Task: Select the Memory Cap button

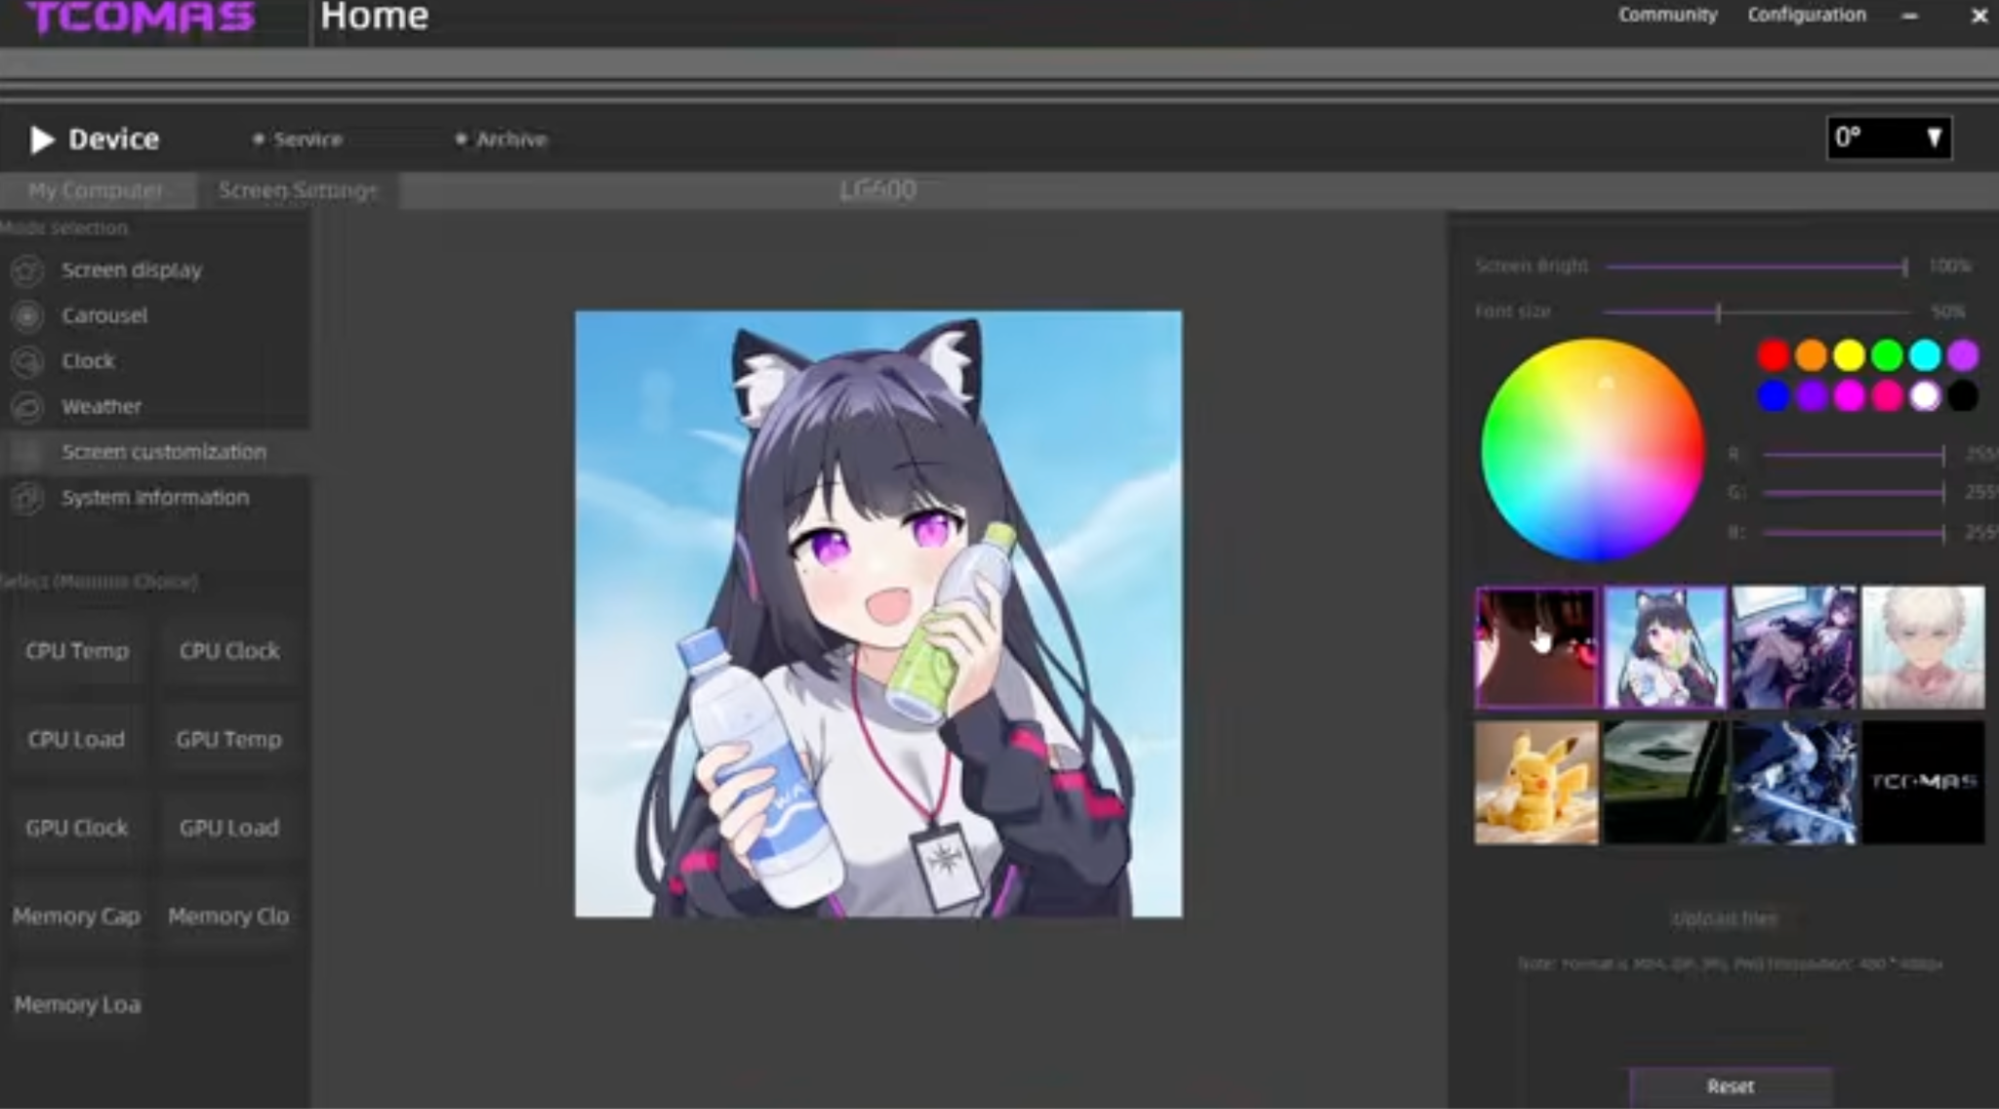Action: tap(77, 916)
